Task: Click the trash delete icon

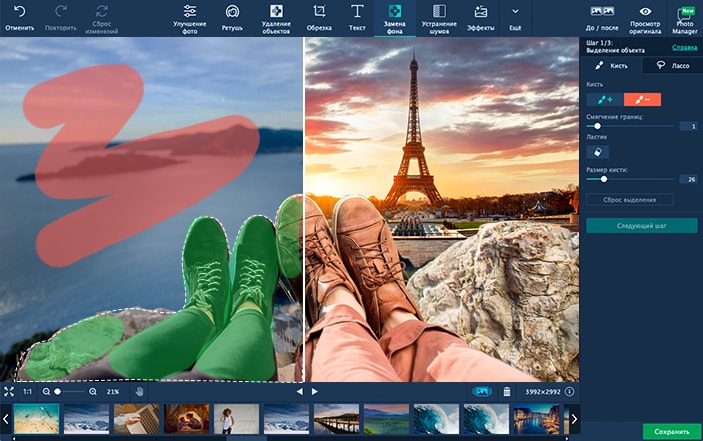Action: (507, 391)
